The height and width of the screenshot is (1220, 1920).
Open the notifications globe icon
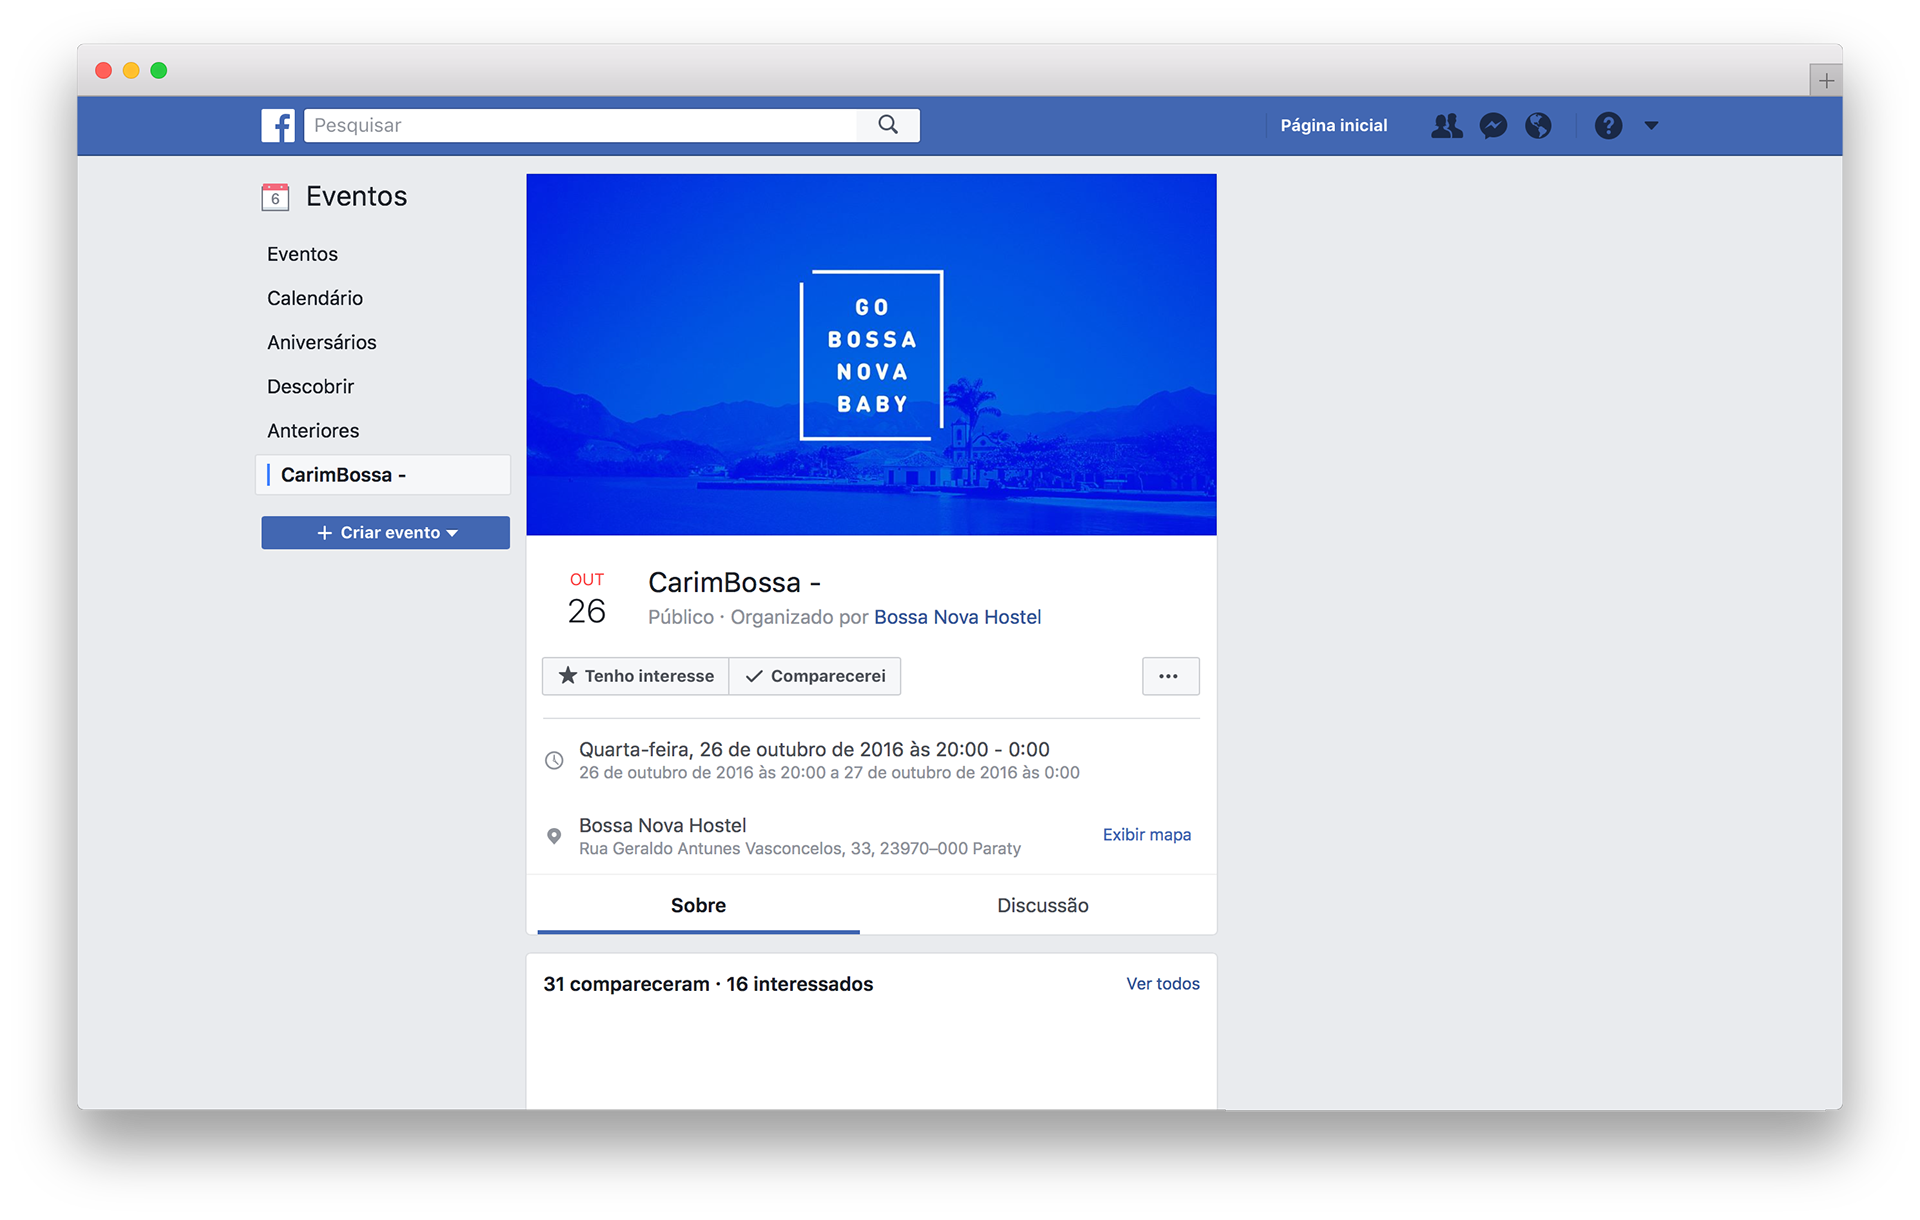(x=1538, y=125)
